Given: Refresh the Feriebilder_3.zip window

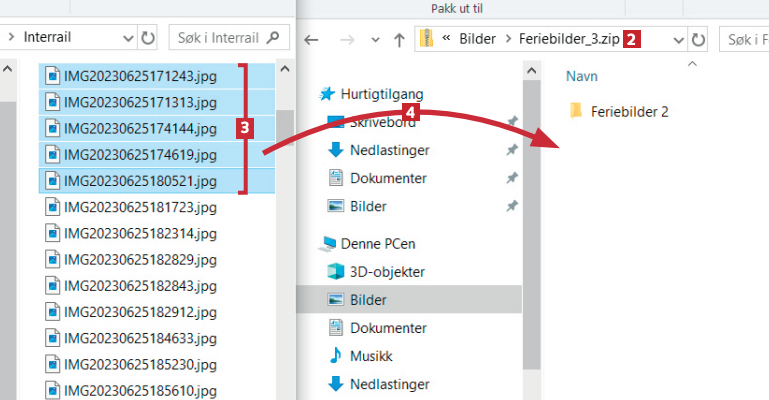Looking at the screenshot, I should [698, 39].
